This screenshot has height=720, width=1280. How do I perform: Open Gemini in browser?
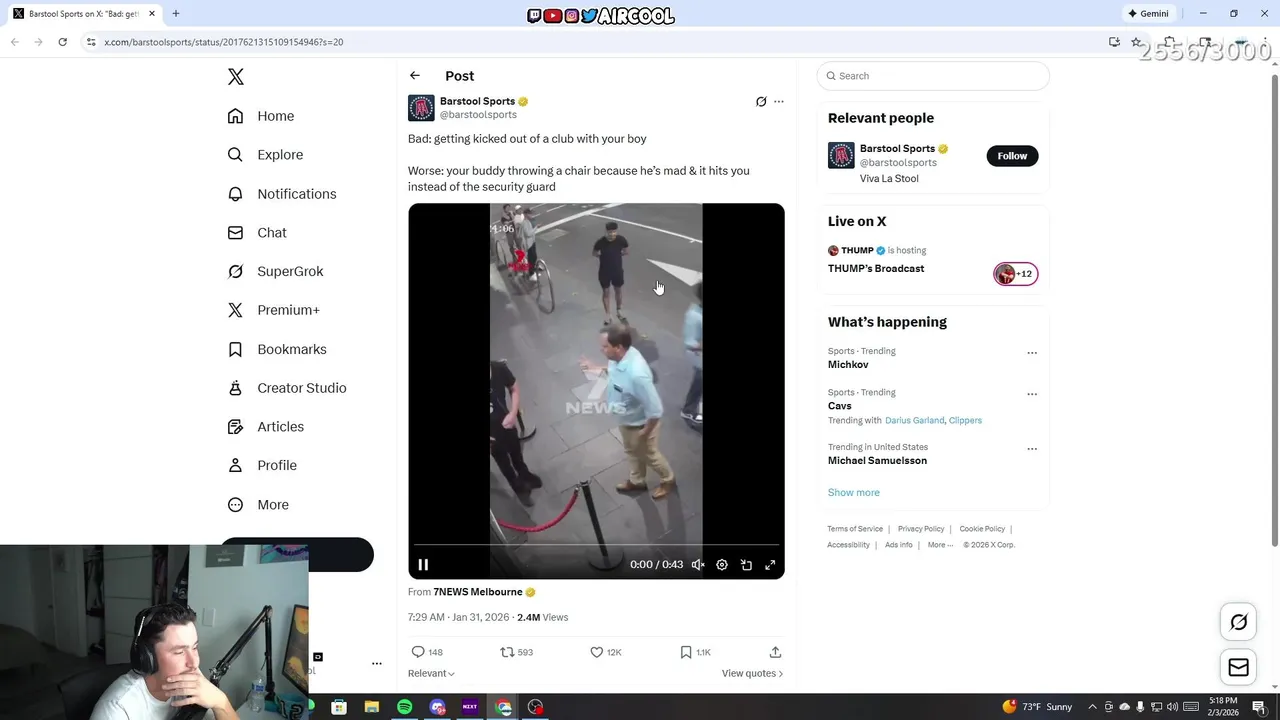(1148, 14)
